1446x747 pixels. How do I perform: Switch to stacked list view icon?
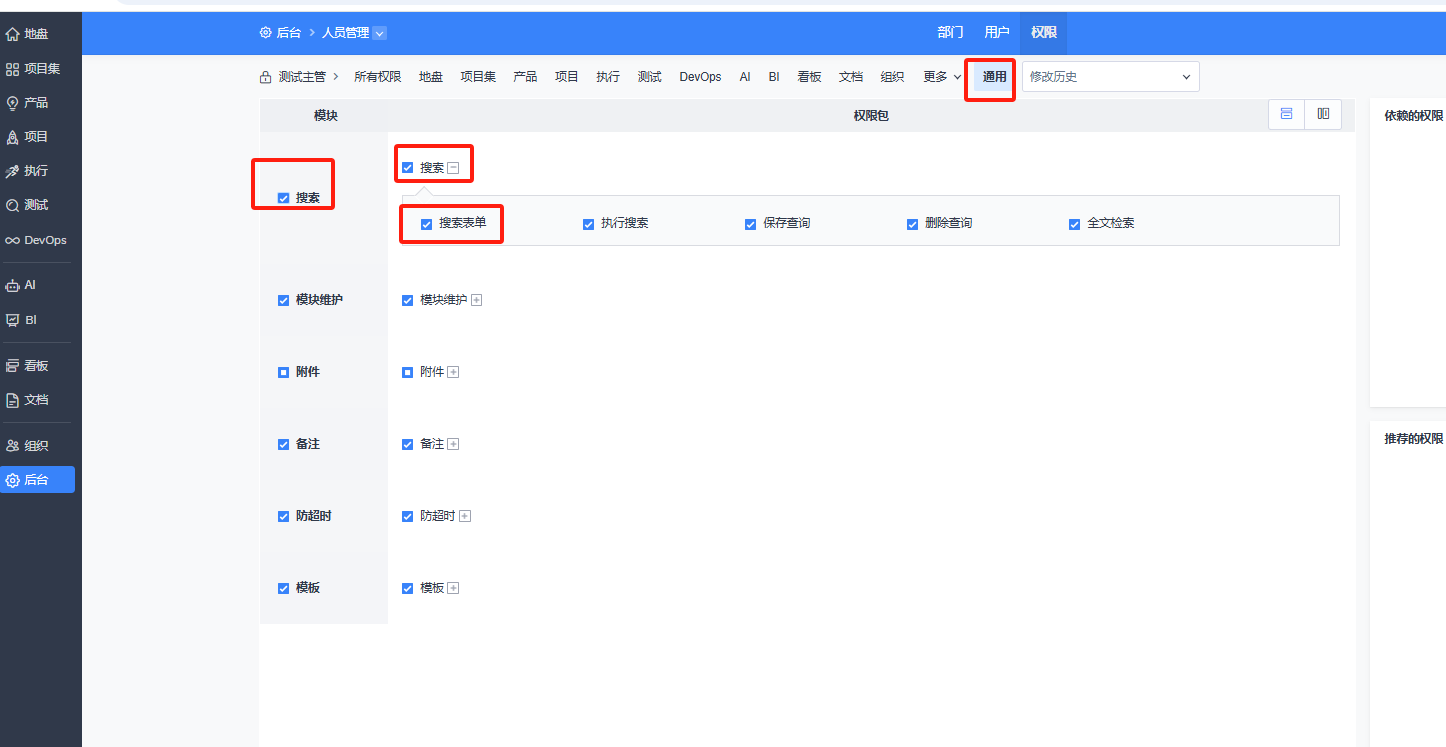point(1286,114)
